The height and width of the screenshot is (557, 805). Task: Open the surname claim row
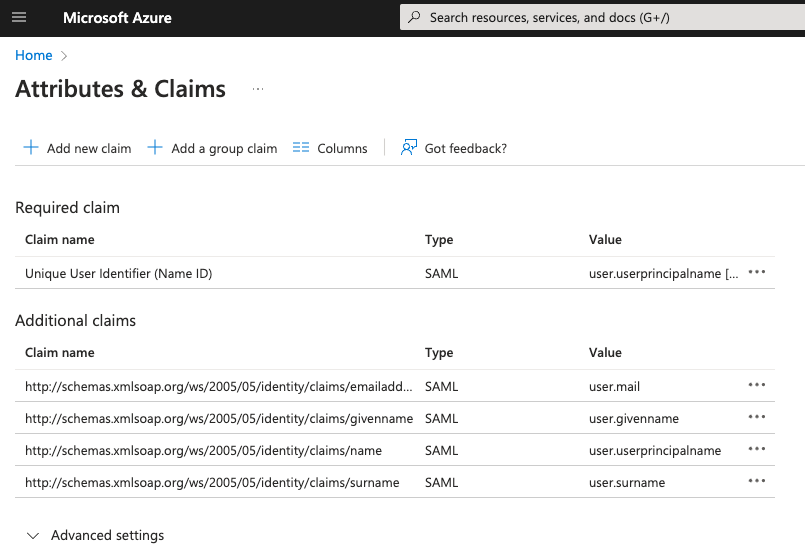point(211,482)
